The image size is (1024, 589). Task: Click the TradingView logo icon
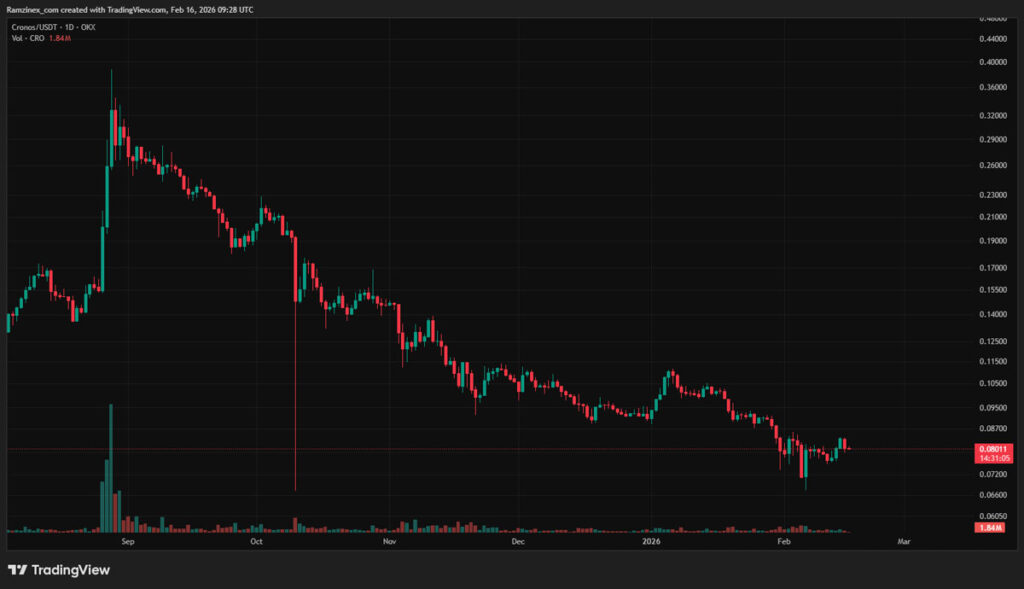[x=18, y=570]
